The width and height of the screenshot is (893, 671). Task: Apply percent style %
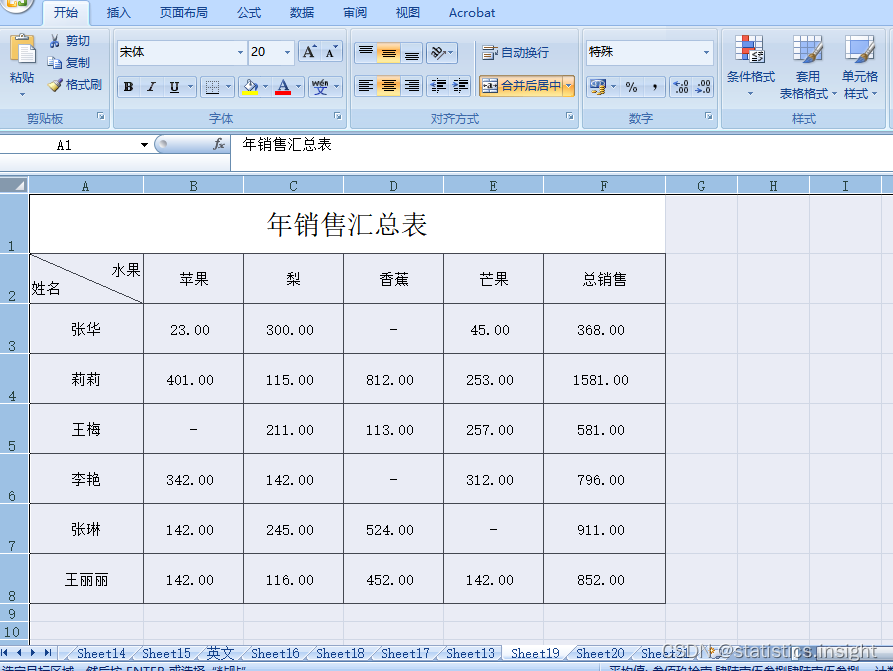pos(631,87)
